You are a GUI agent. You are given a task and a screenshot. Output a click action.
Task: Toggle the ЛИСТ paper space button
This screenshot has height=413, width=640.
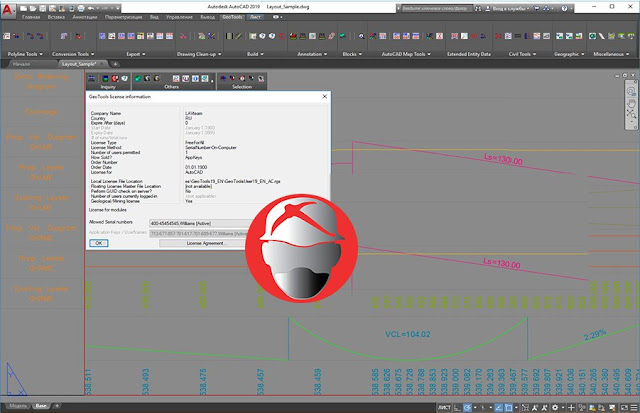tap(444, 407)
